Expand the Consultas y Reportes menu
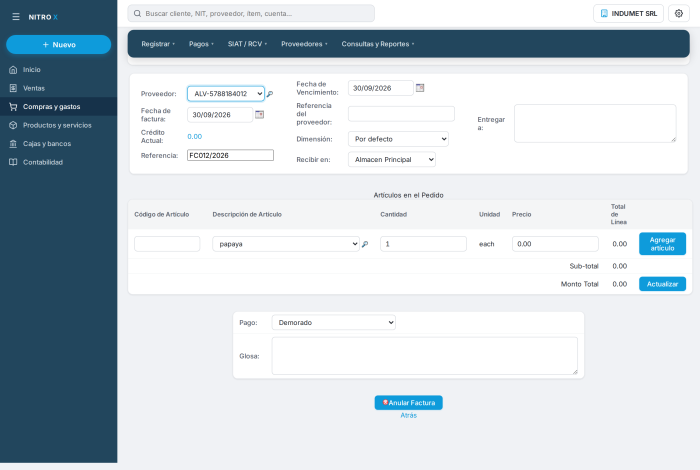The height and width of the screenshot is (470, 700). click(x=378, y=44)
